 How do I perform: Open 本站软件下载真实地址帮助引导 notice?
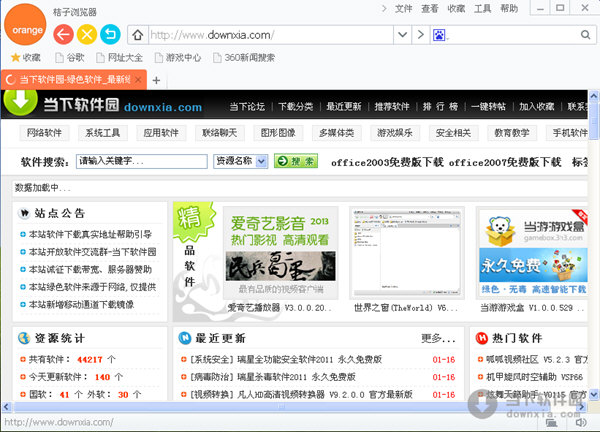90,234
